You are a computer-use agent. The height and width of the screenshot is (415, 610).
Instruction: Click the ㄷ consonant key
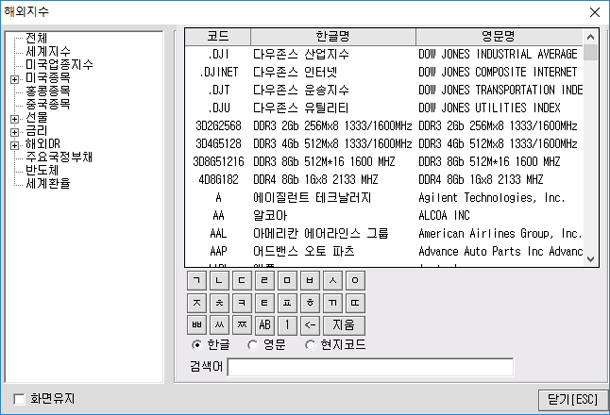click(242, 281)
